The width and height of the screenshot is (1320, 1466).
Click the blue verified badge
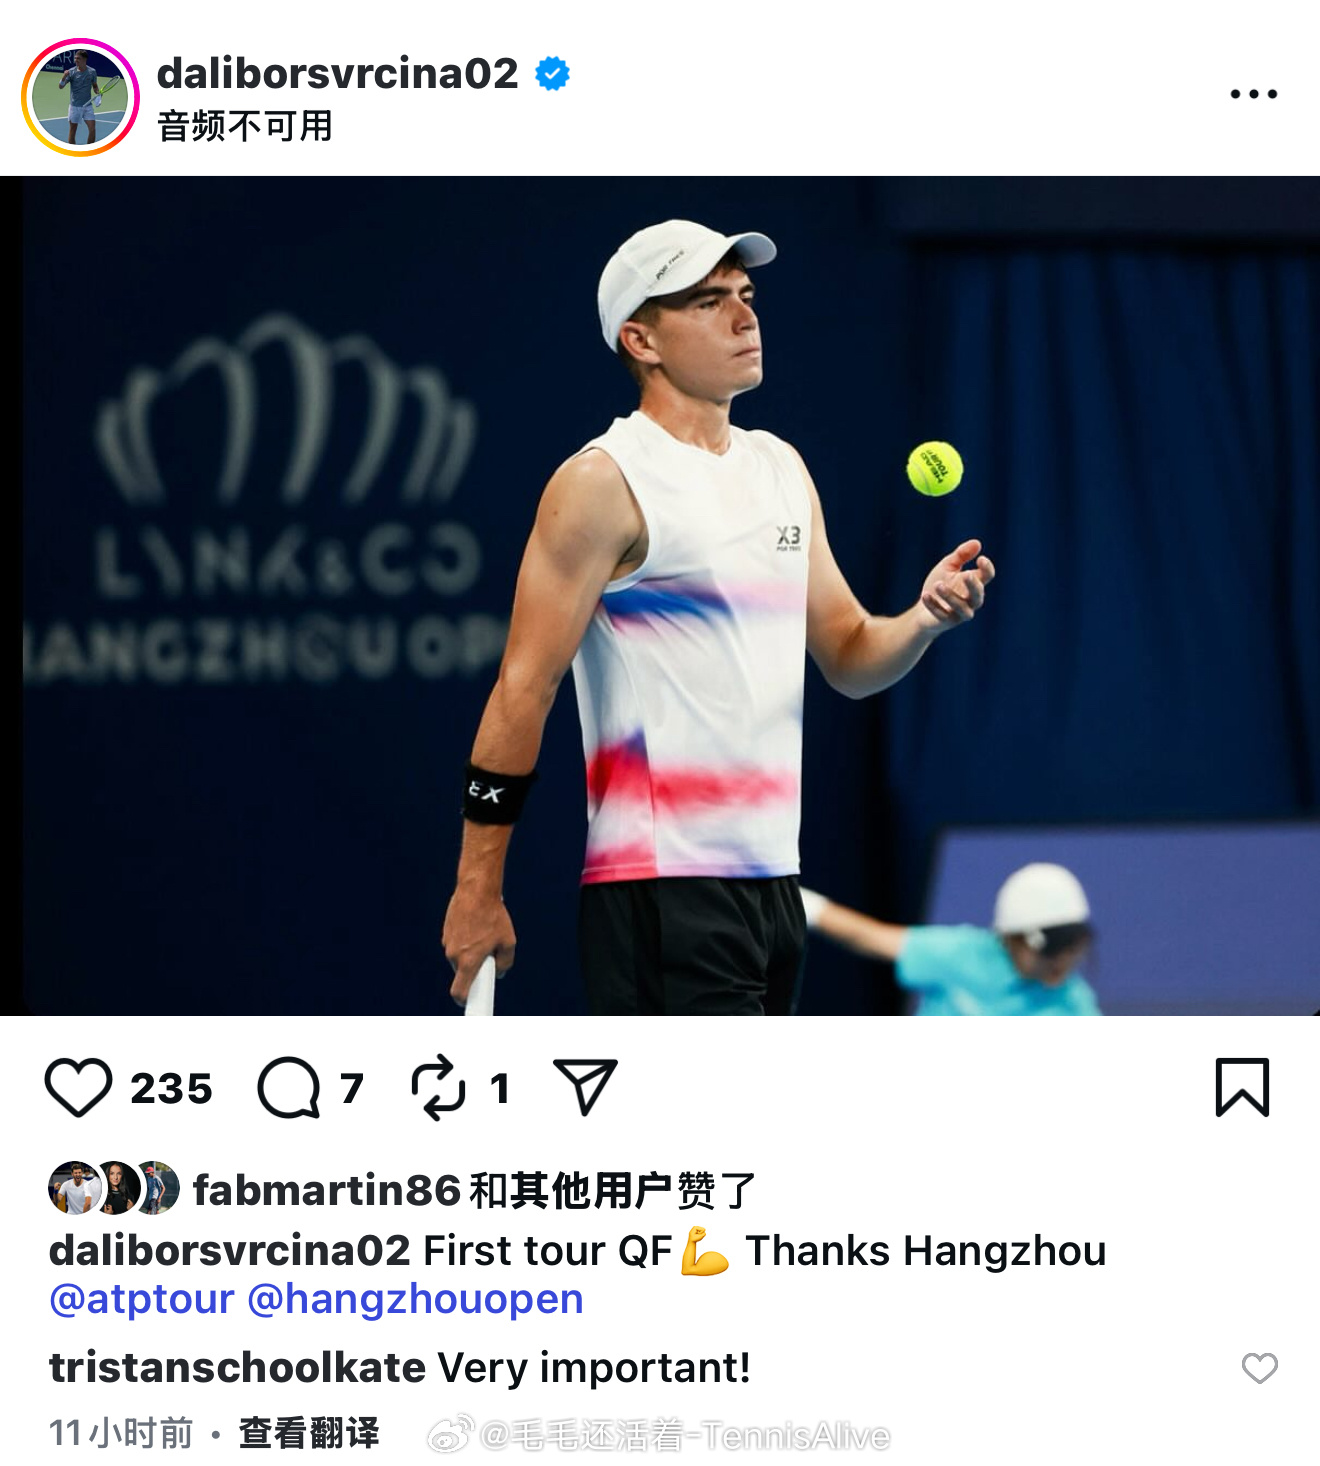click(552, 73)
